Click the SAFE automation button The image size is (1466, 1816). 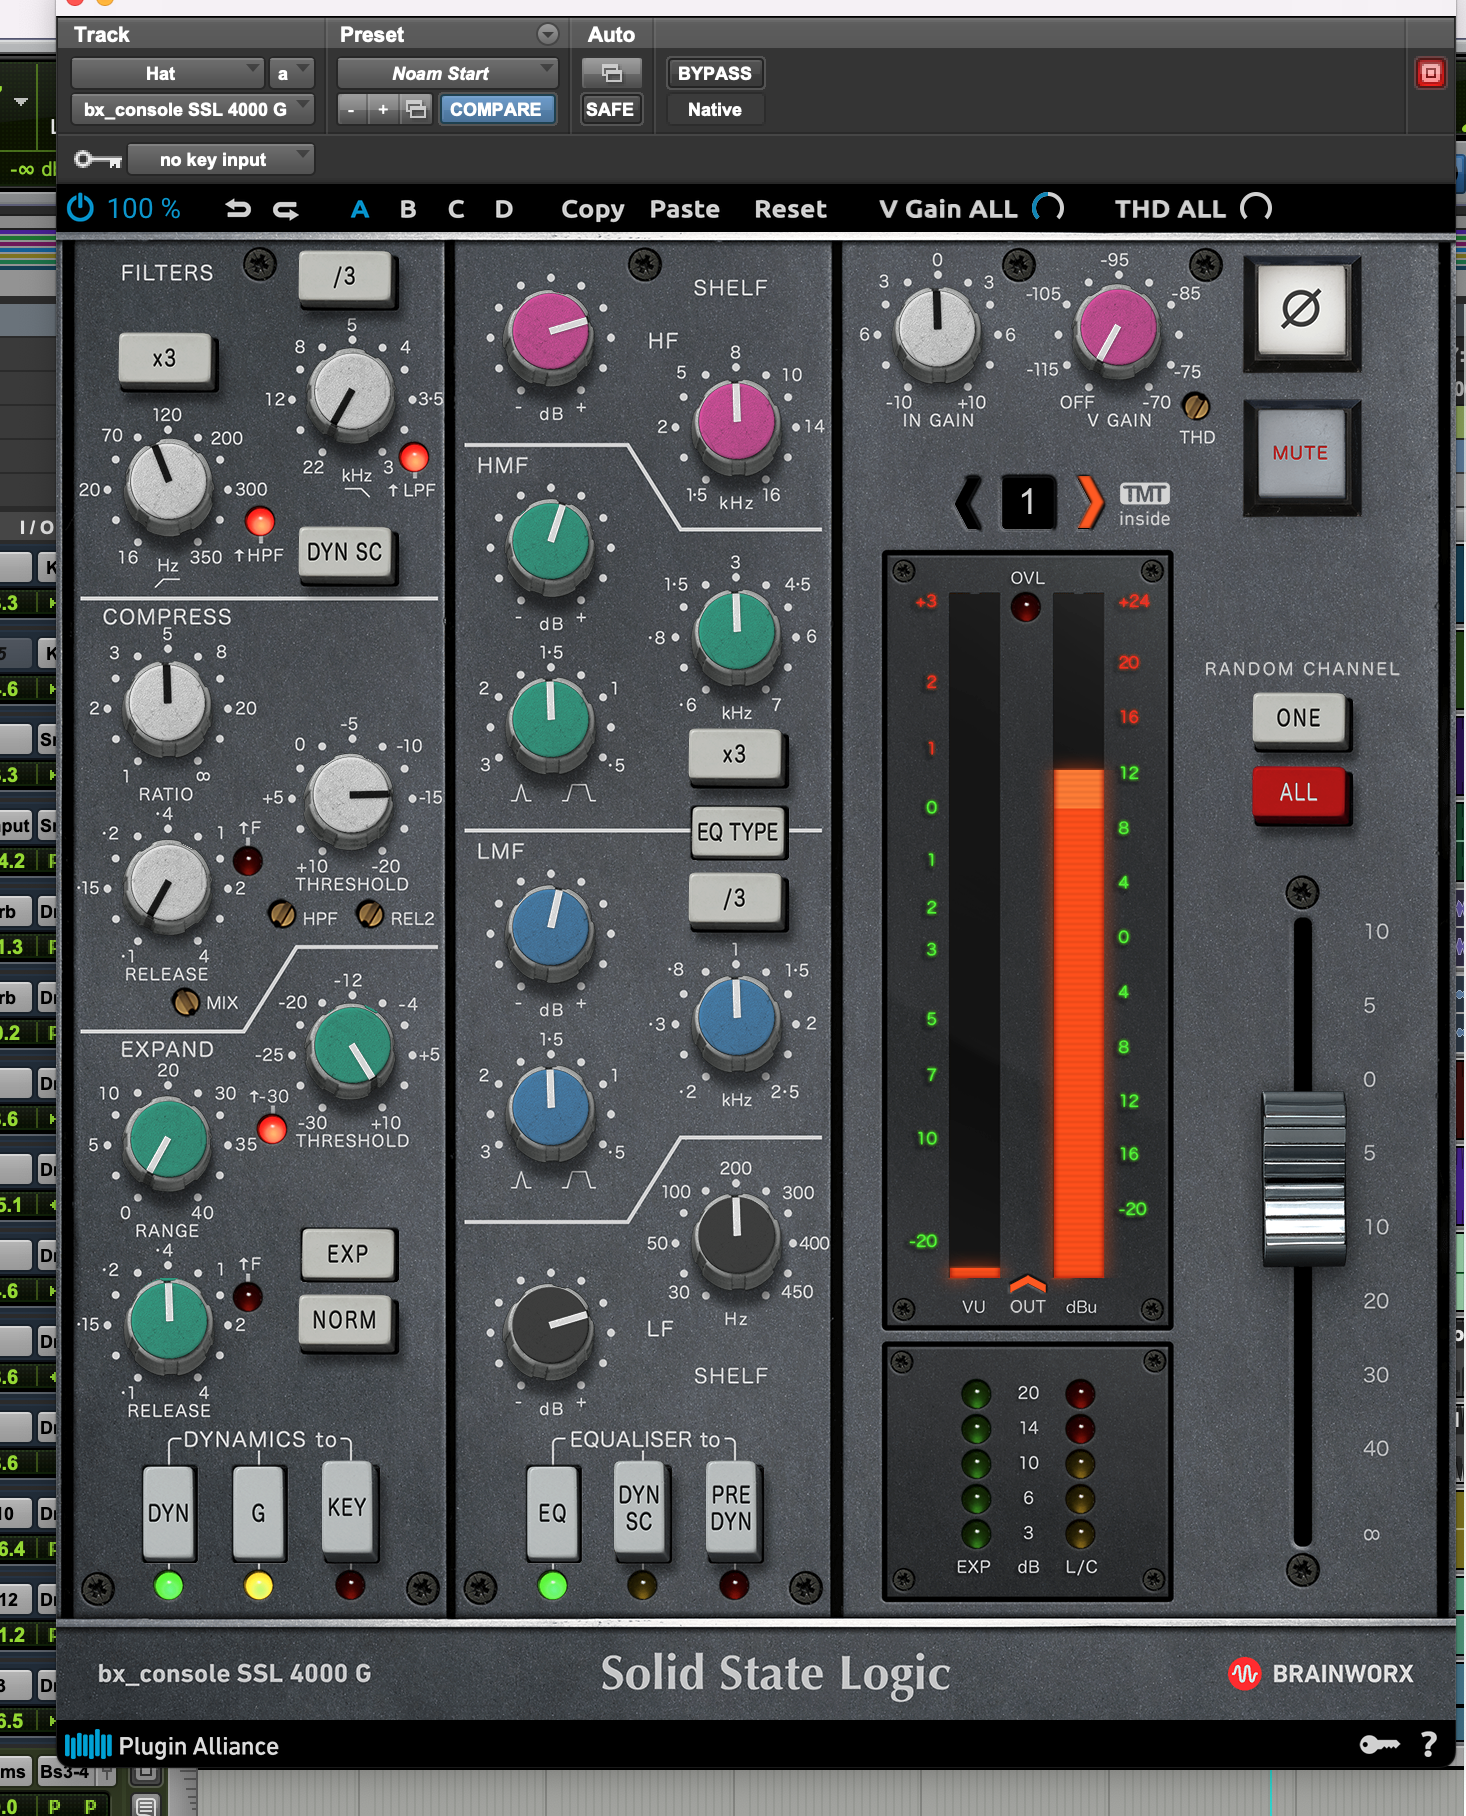[610, 109]
